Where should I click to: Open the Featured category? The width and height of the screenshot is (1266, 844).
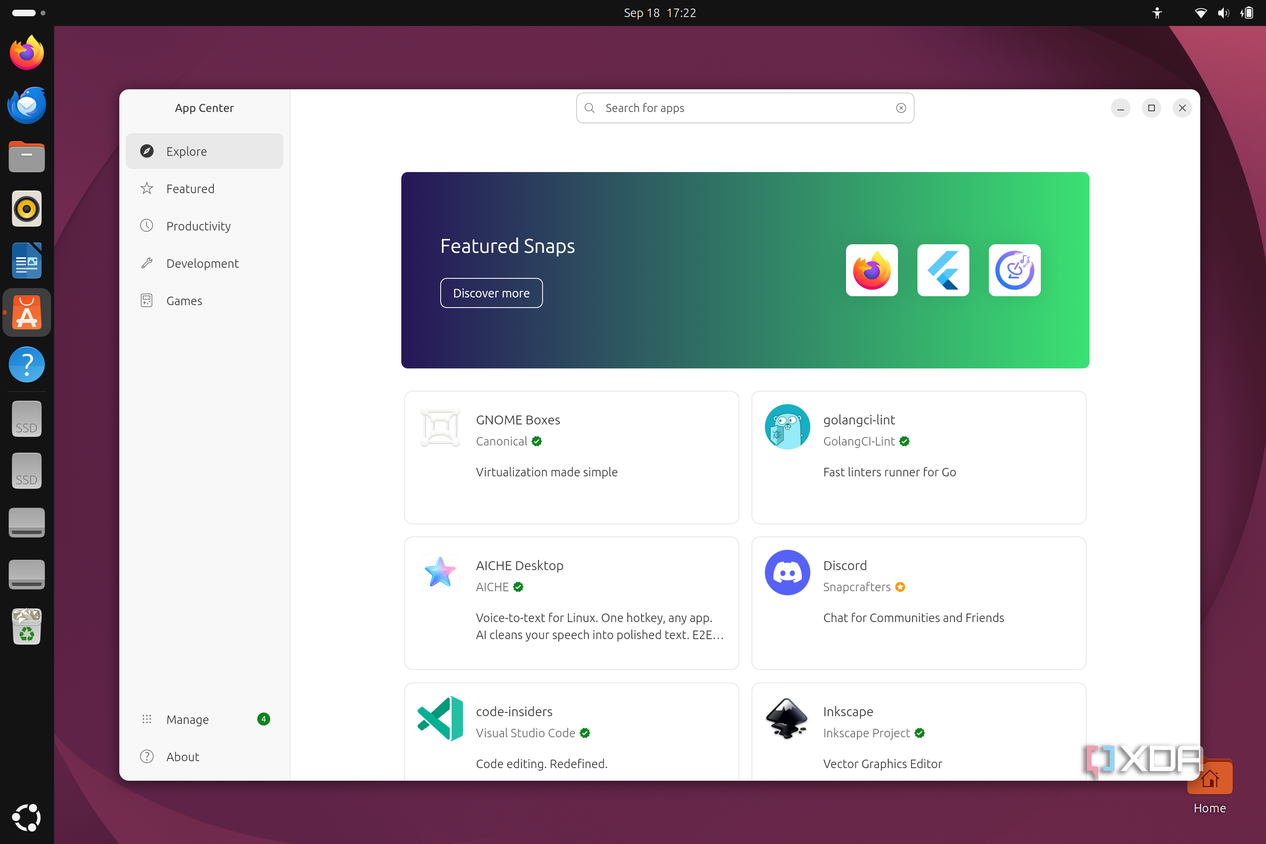click(x=204, y=188)
